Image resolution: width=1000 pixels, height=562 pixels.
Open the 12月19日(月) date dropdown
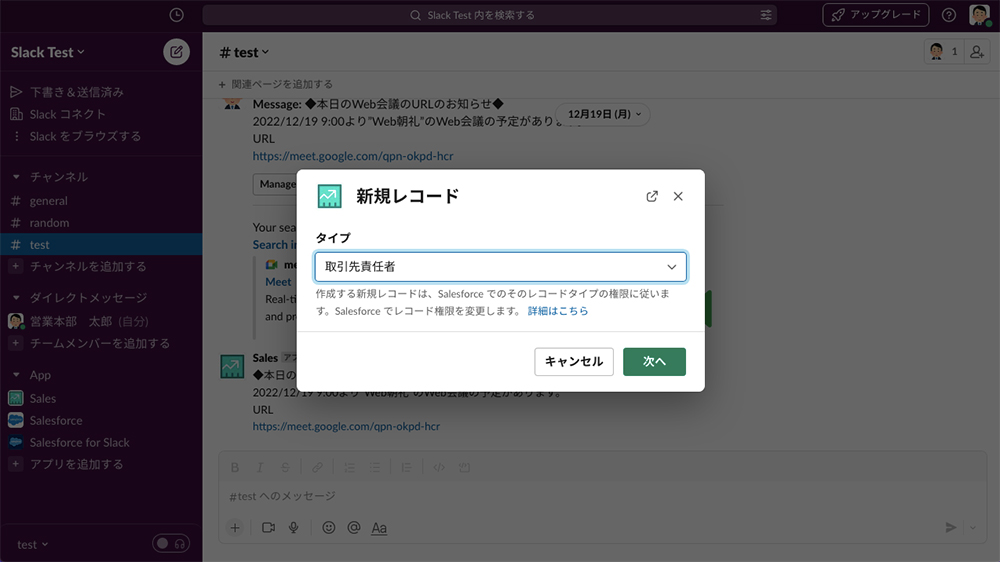603,114
